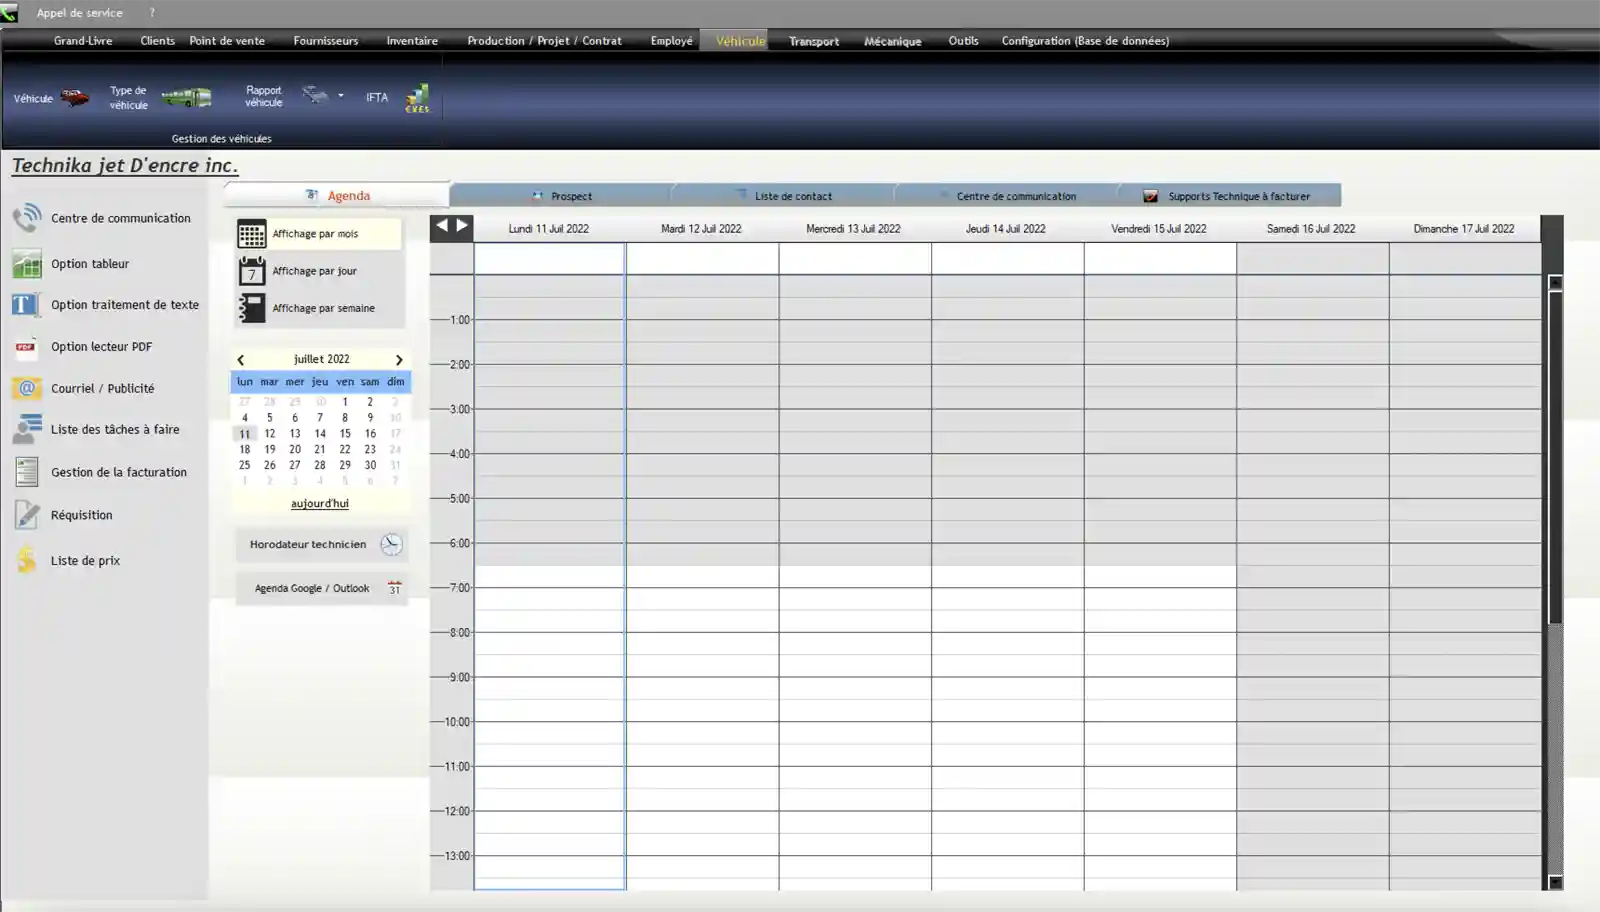Open the IFTA report icon
Image resolution: width=1600 pixels, height=912 pixels.
pos(417,98)
